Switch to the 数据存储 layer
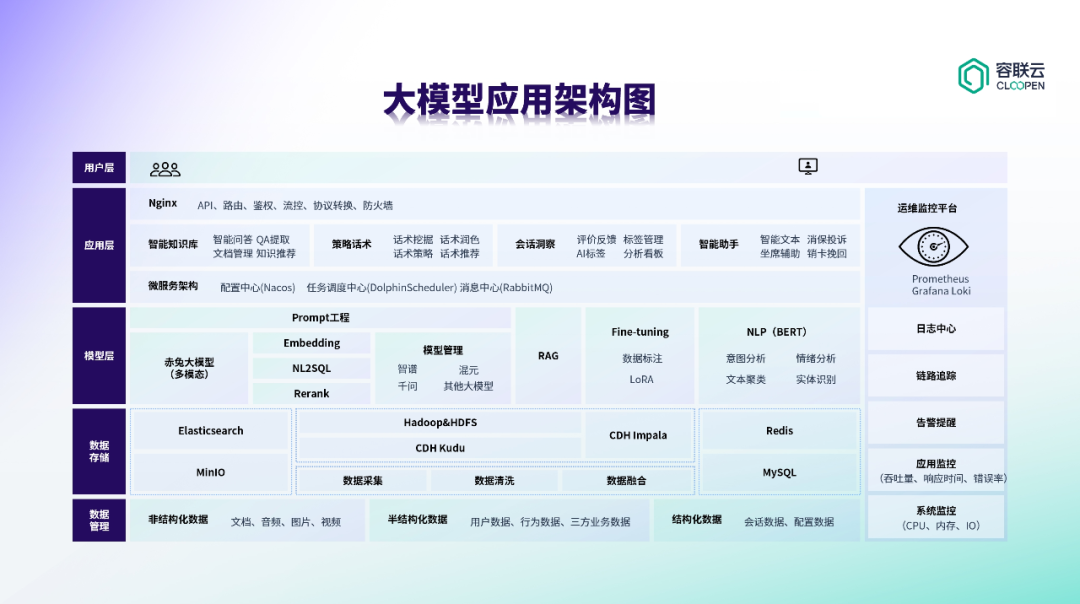The image size is (1080, 604). point(98,451)
